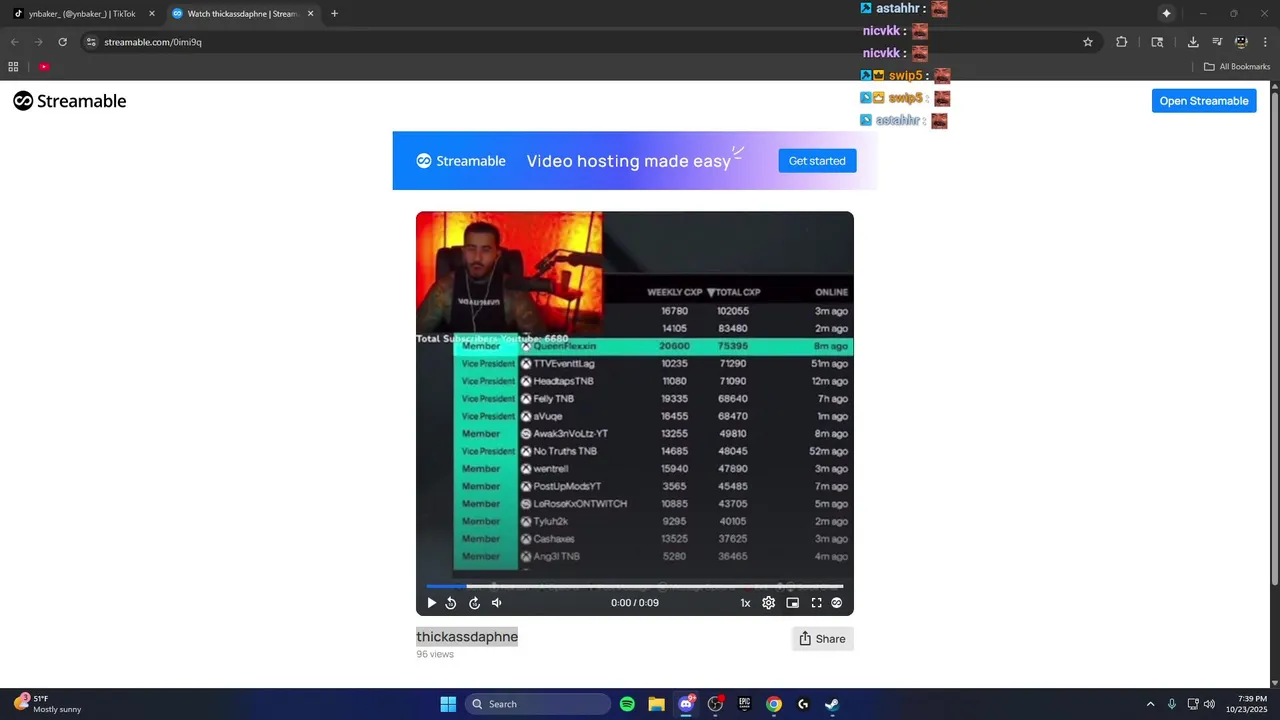This screenshot has height=720, width=1280.
Task: Click the Streamable logo in player controls
Action: [837, 603]
